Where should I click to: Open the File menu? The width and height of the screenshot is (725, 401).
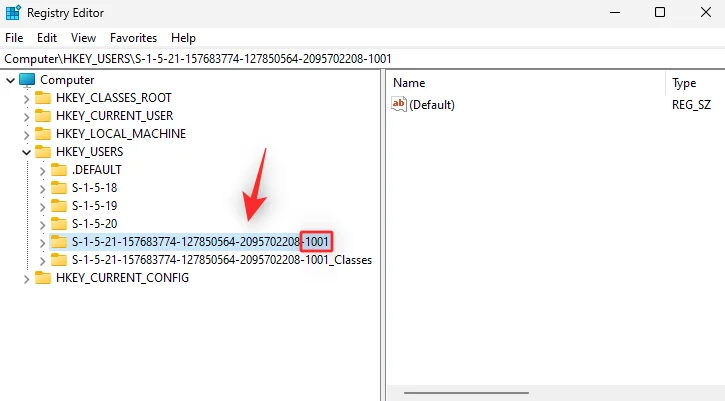[14, 37]
